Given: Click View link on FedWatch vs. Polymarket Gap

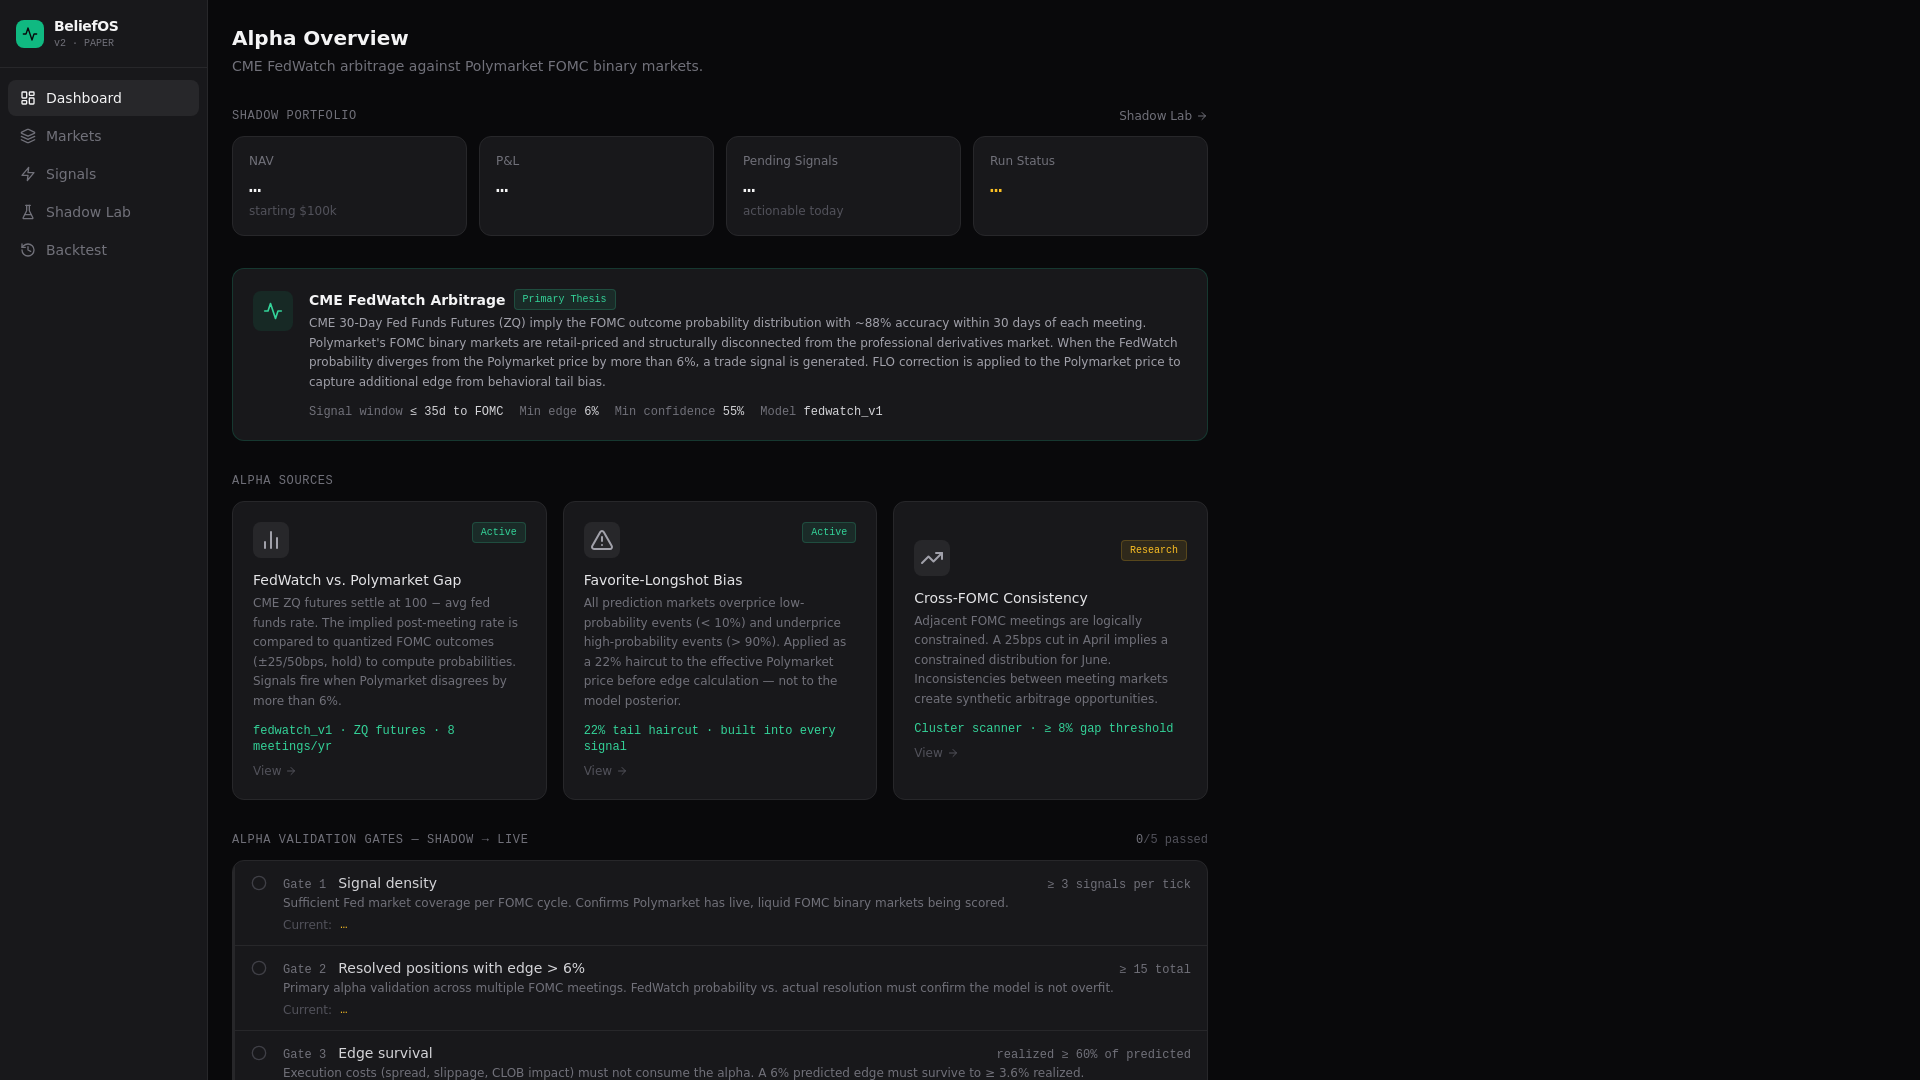Looking at the screenshot, I should (x=275, y=771).
